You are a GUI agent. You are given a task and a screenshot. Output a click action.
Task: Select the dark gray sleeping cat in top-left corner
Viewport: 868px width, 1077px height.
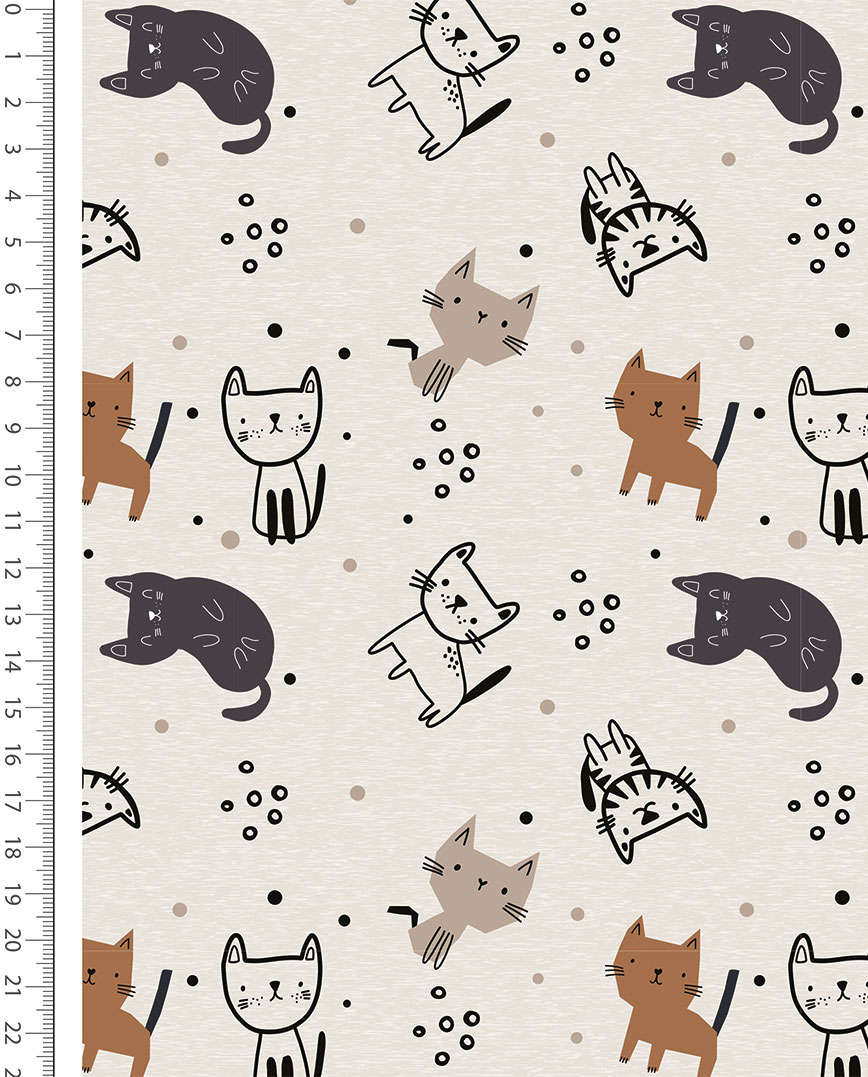click(x=189, y=75)
